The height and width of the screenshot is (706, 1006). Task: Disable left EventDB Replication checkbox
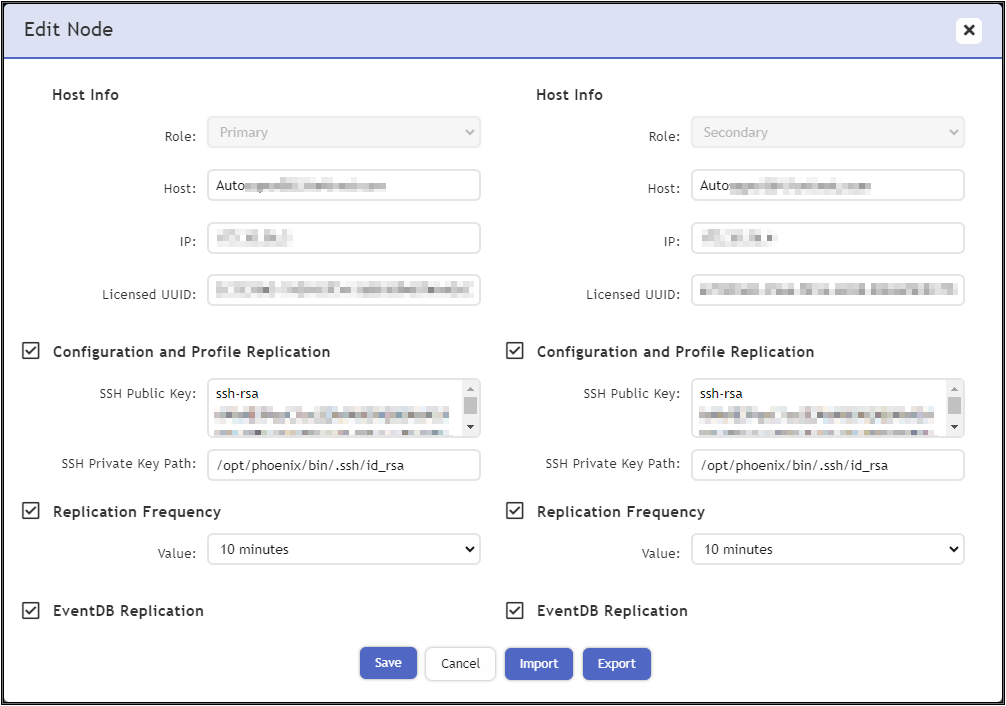click(x=31, y=610)
